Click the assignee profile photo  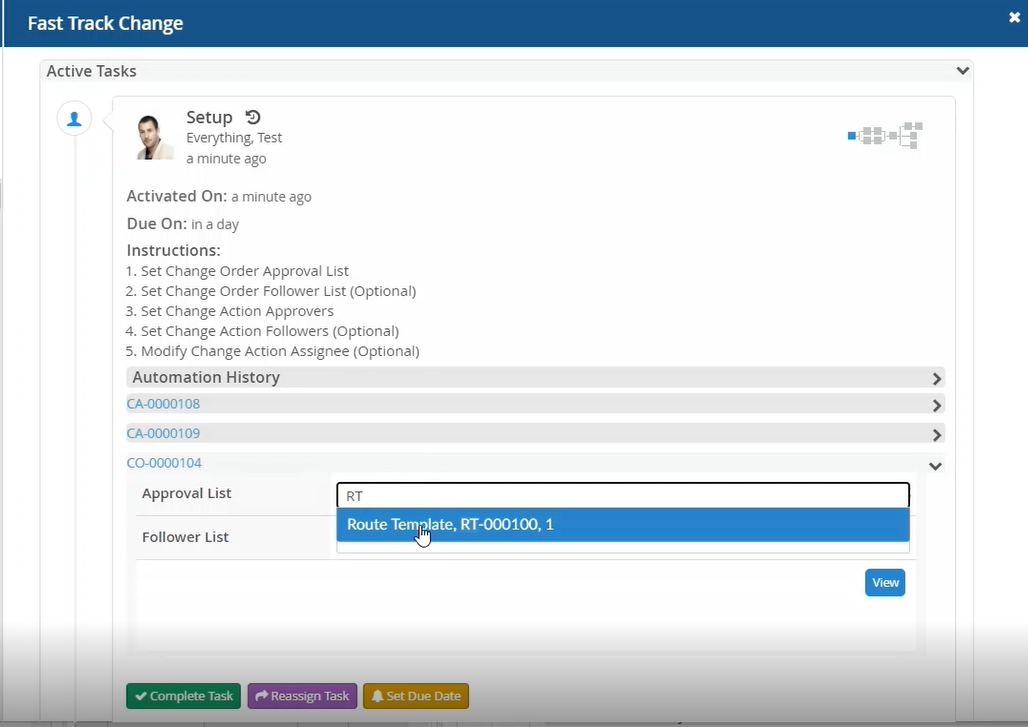155,136
